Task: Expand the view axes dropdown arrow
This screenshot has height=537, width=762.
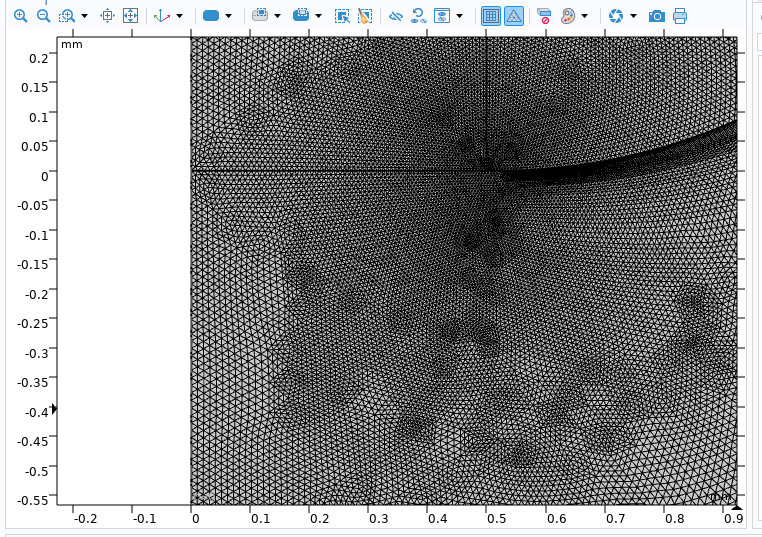Action: click(179, 16)
